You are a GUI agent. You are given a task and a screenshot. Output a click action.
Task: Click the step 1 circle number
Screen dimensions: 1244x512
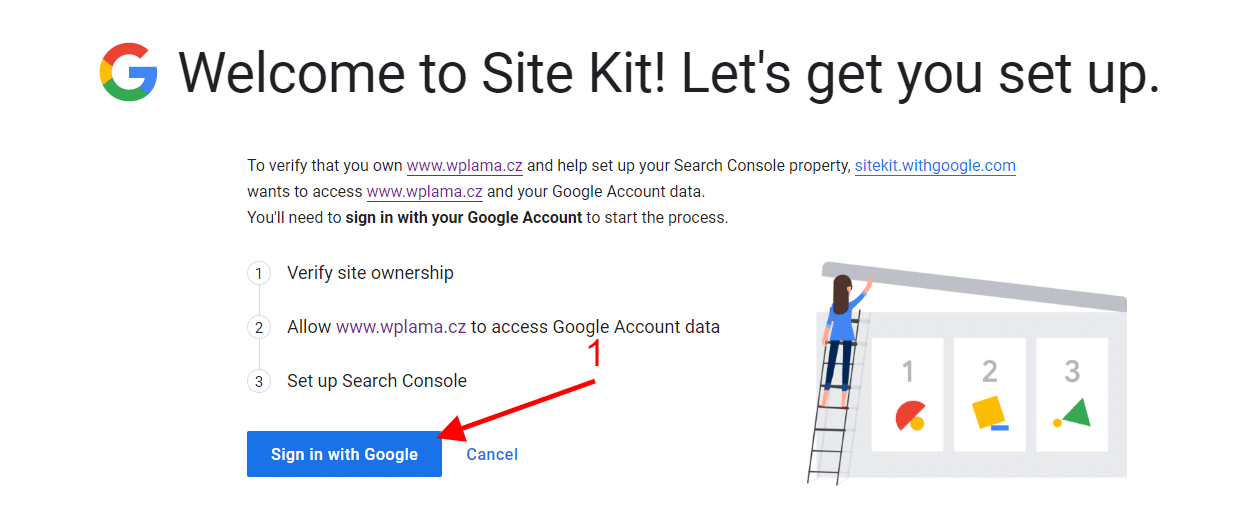click(x=259, y=273)
